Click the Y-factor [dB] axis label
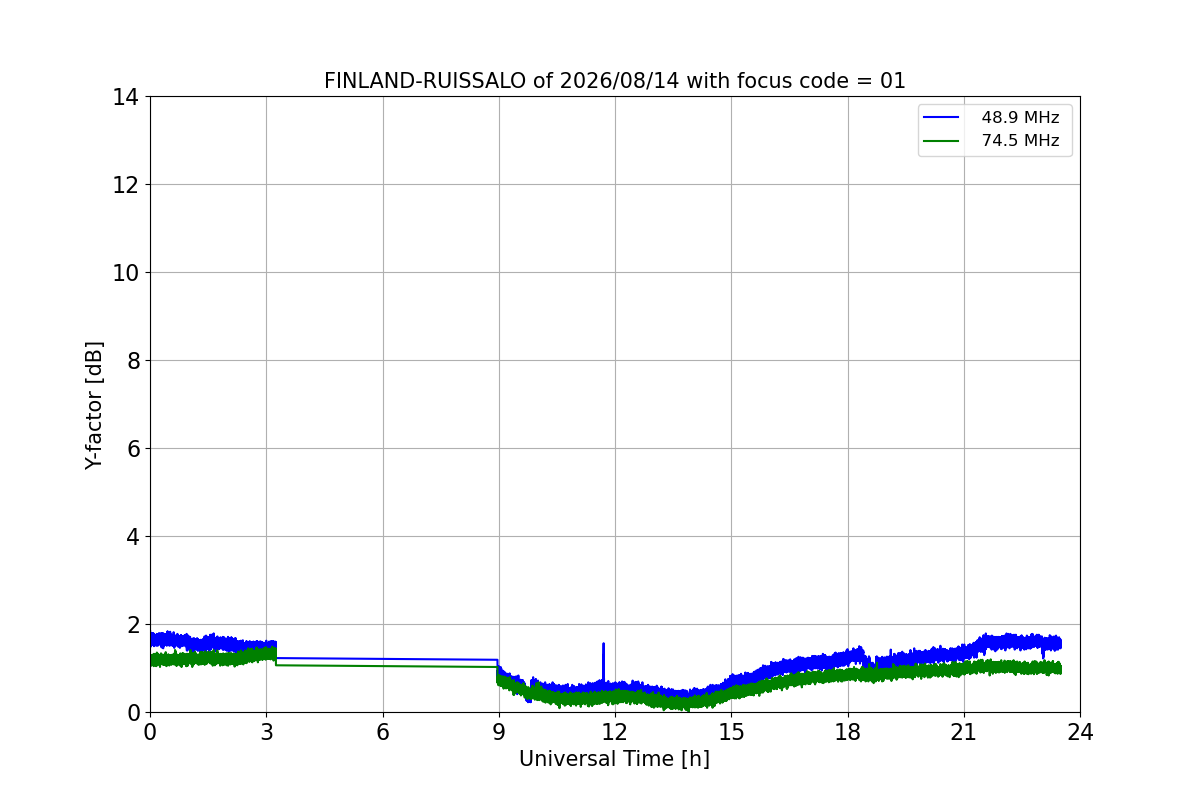The height and width of the screenshot is (800, 1200). pyautogui.click(x=94, y=405)
